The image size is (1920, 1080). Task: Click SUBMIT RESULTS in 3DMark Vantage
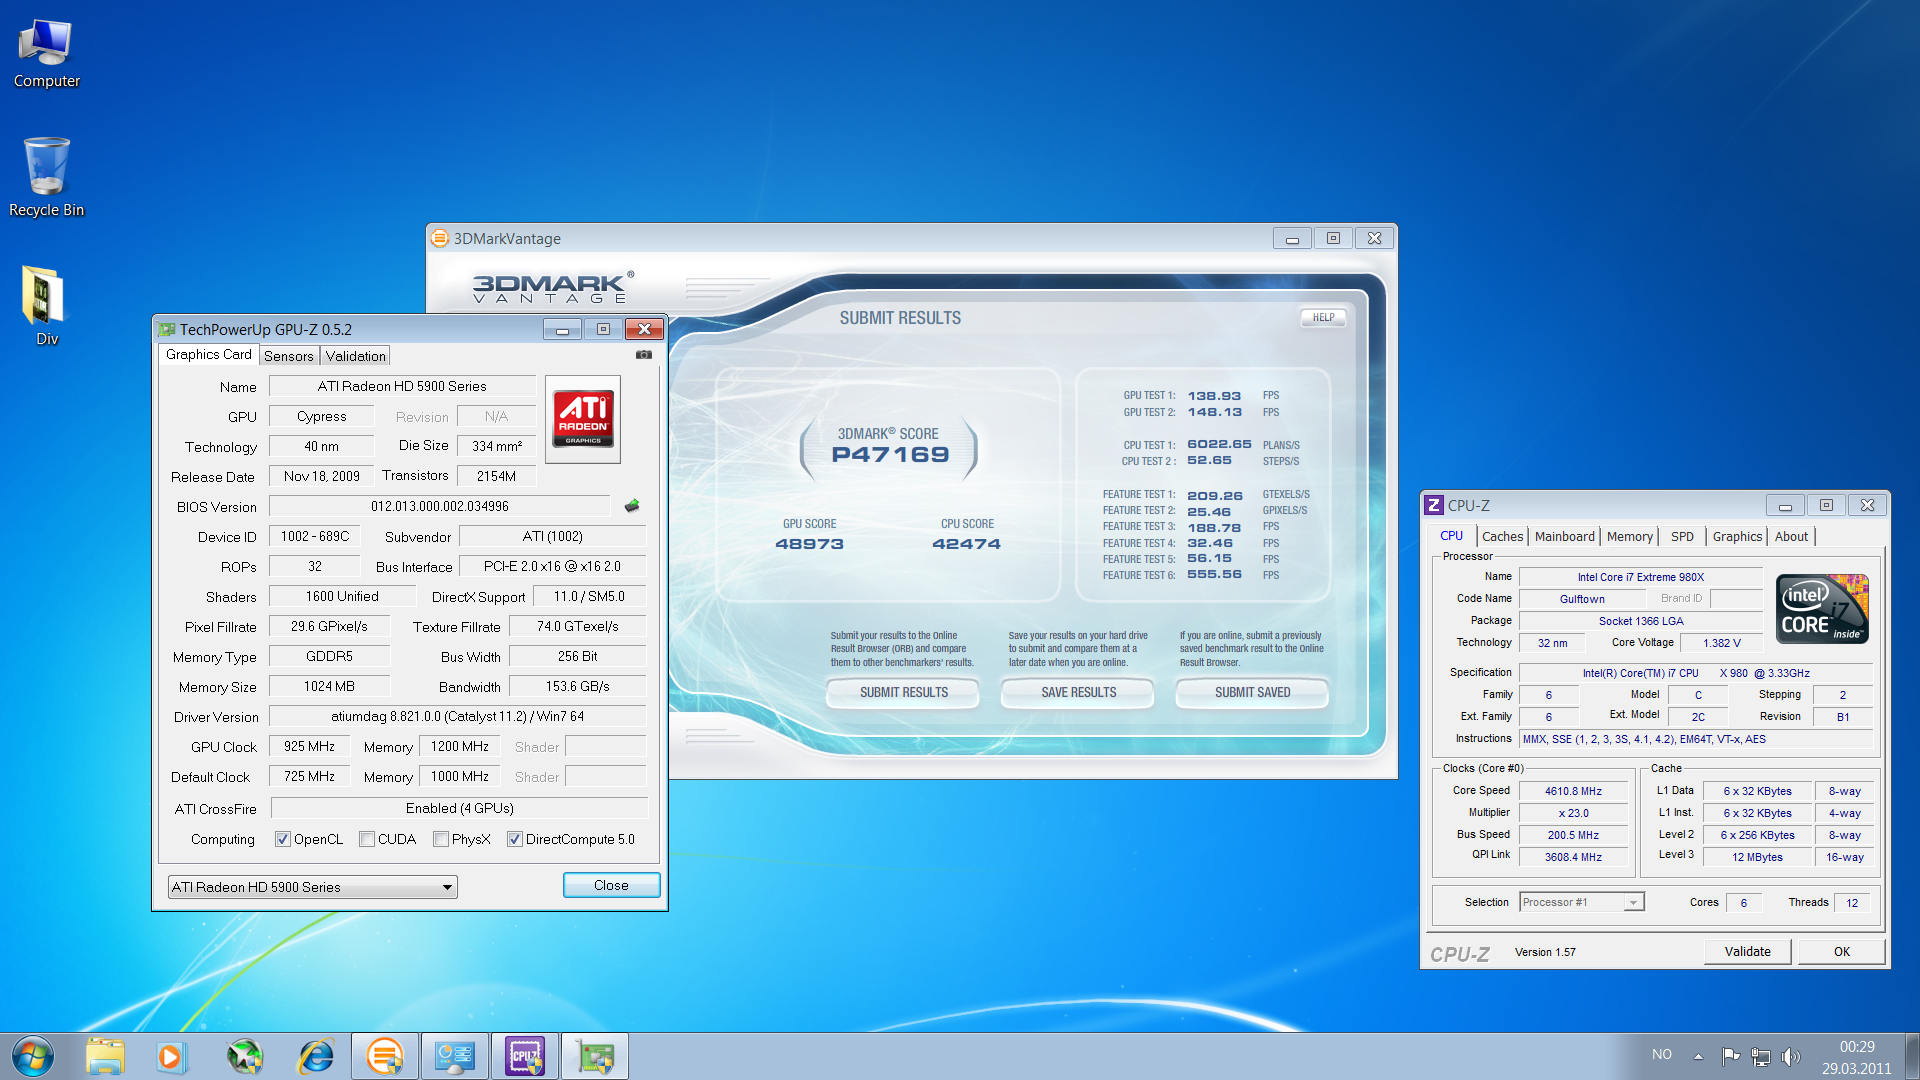(903, 692)
